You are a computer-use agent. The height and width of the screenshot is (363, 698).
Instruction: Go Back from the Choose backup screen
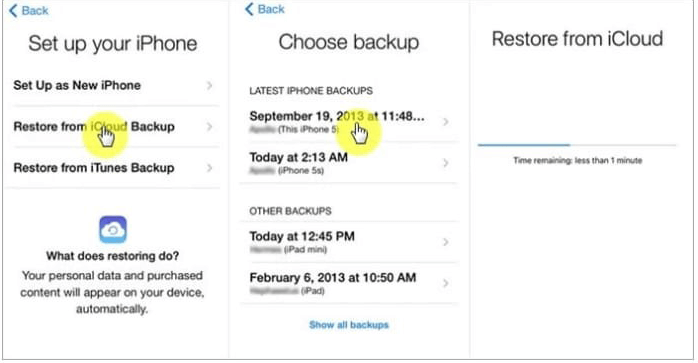pos(265,9)
